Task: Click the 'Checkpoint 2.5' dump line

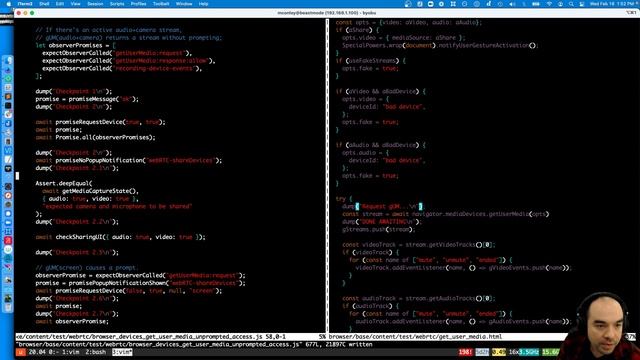Action: tap(77, 252)
